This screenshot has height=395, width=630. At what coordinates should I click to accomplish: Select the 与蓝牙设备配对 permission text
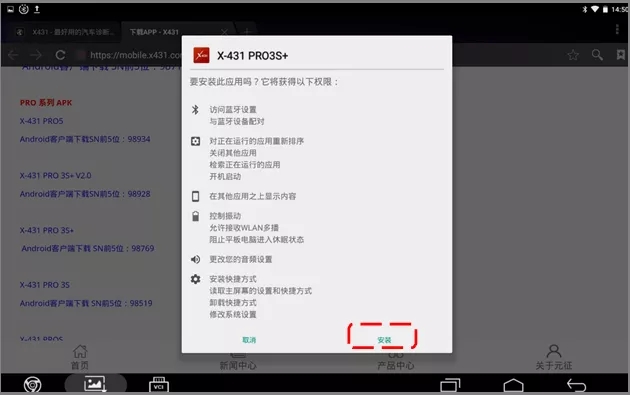(237, 121)
